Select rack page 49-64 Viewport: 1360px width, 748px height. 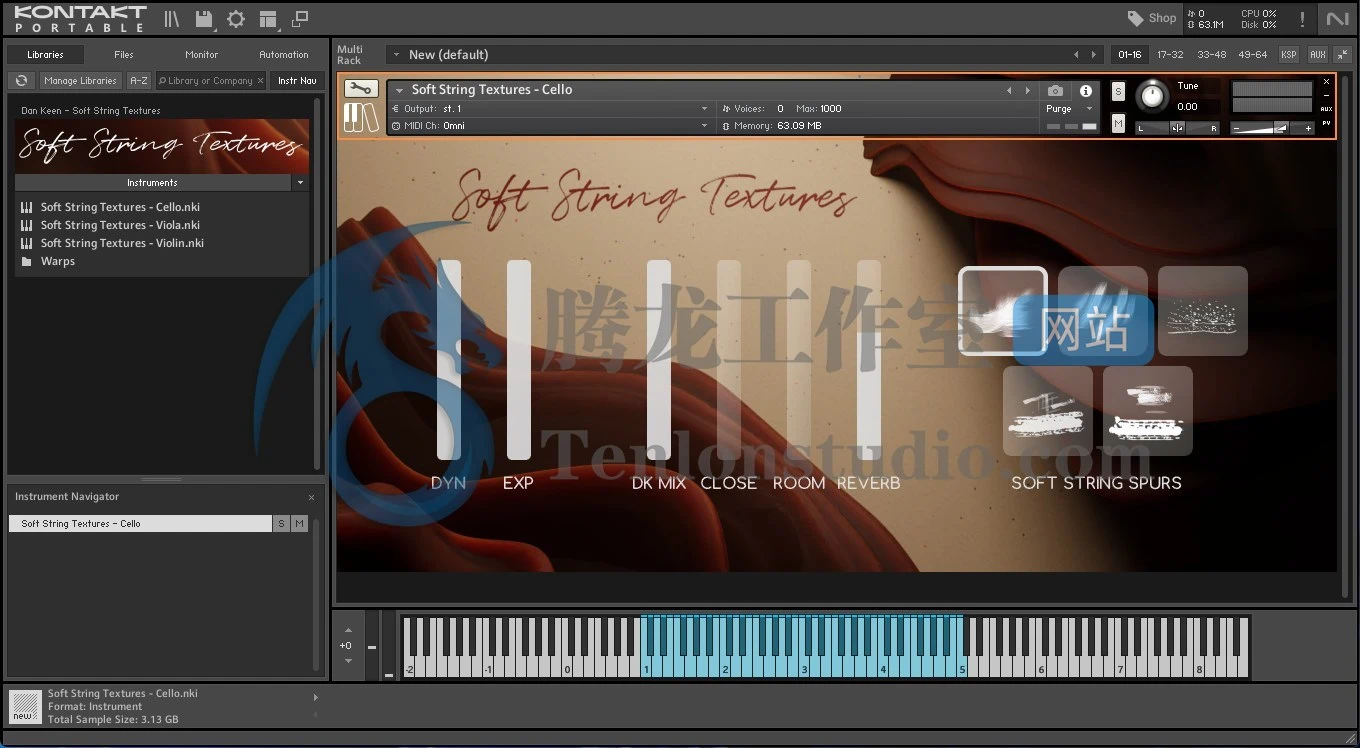tap(1252, 55)
